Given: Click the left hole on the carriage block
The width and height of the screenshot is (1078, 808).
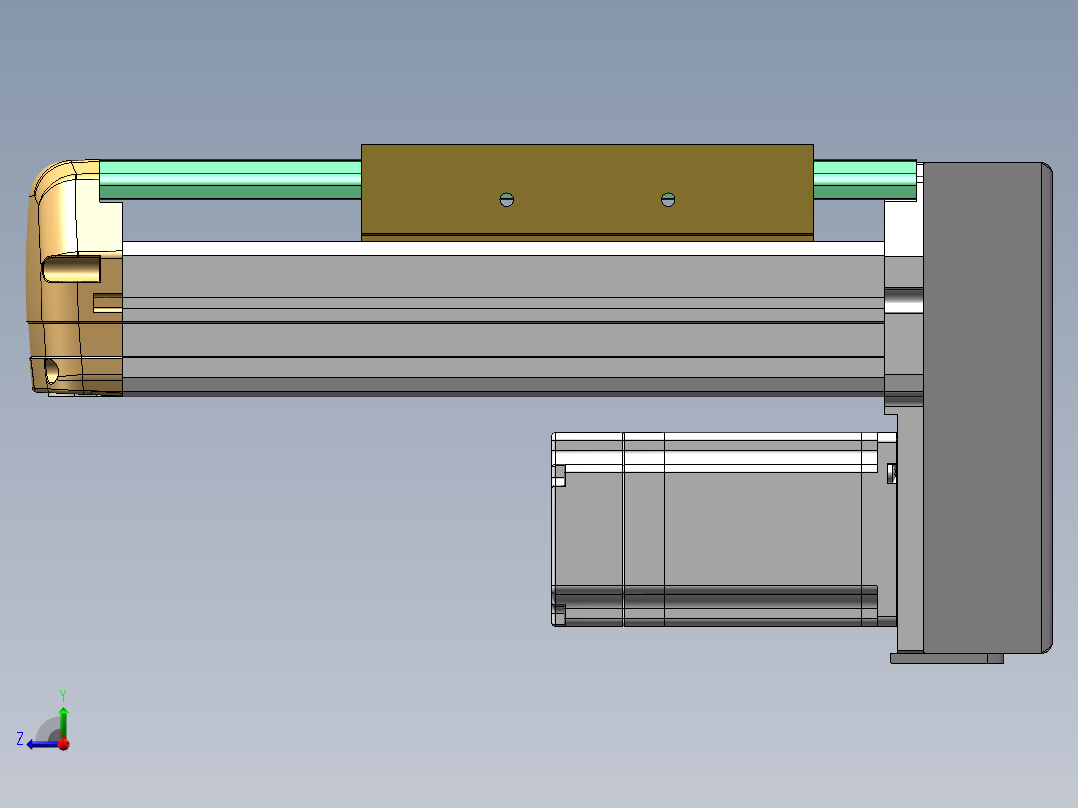Looking at the screenshot, I should 507,199.
